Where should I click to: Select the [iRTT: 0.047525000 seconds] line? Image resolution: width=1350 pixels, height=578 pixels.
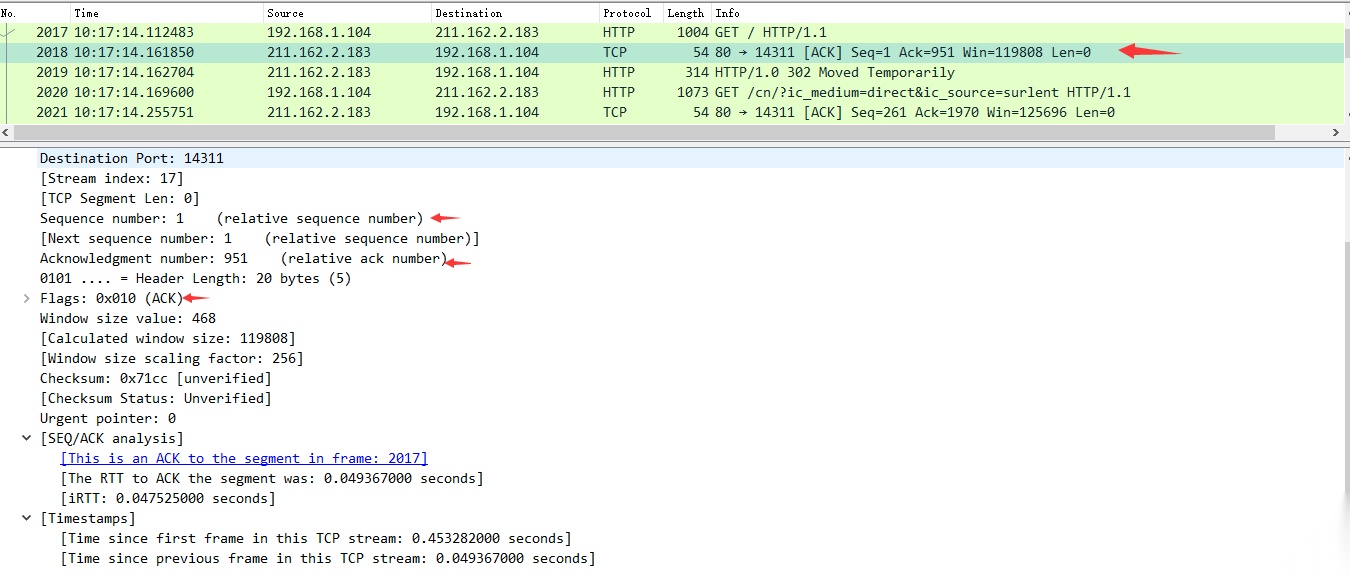coord(168,498)
